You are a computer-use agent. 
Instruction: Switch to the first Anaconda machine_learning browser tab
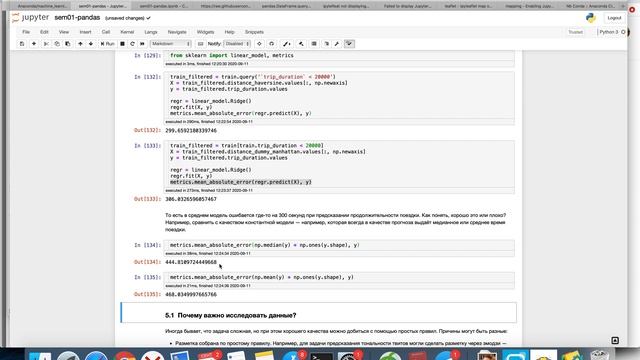[x=42, y=6]
